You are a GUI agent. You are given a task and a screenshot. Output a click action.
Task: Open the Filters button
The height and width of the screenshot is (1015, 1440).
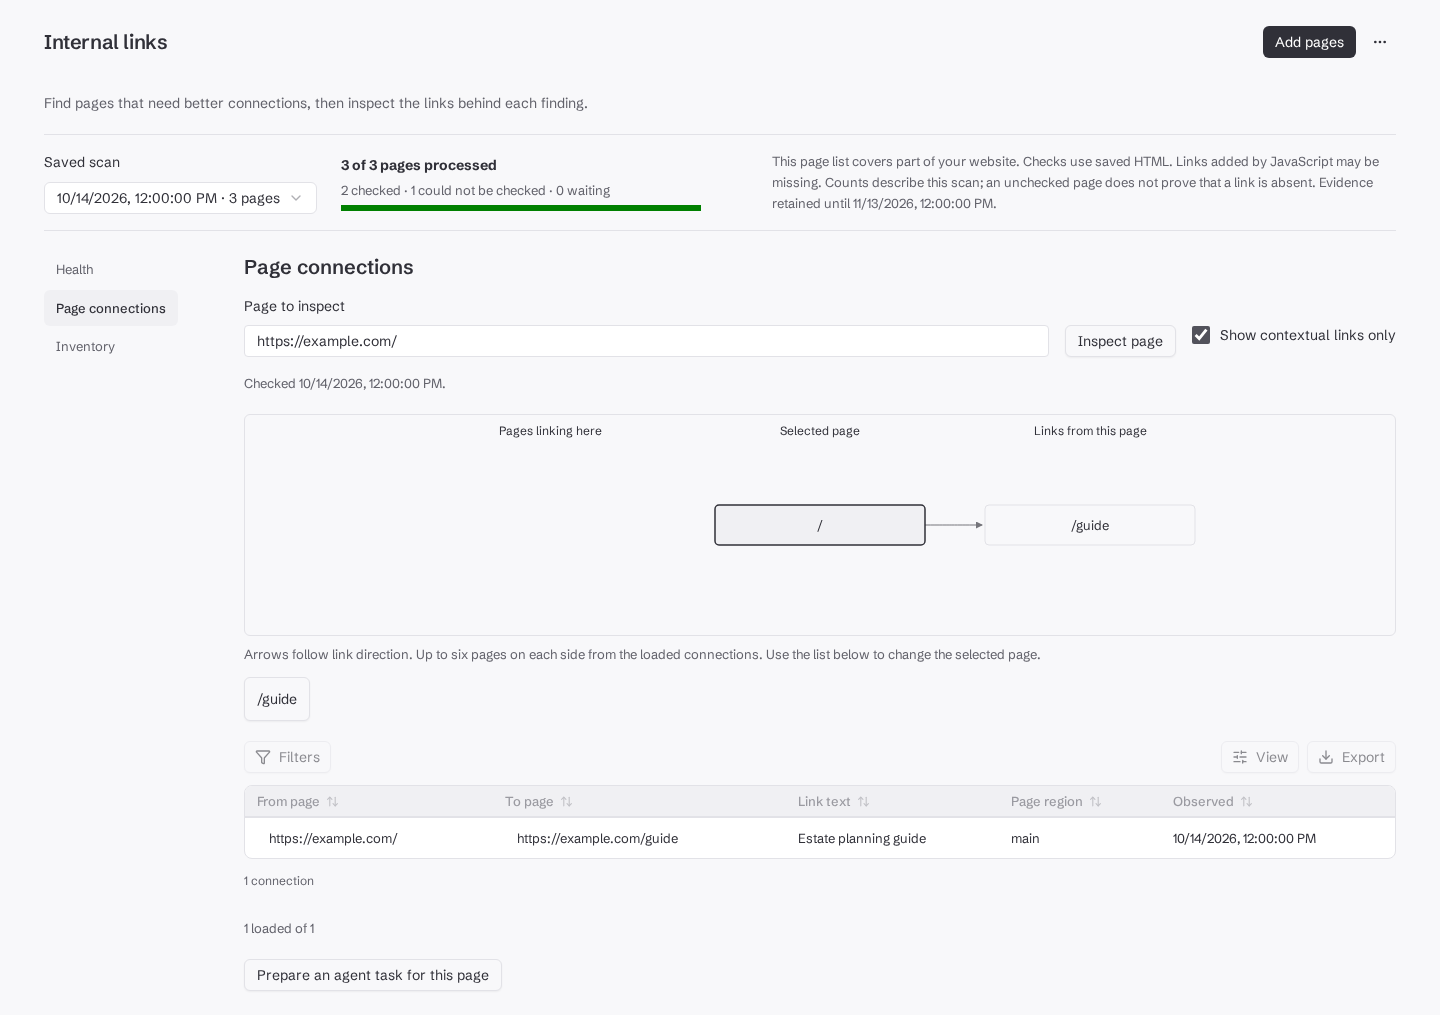click(x=287, y=757)
